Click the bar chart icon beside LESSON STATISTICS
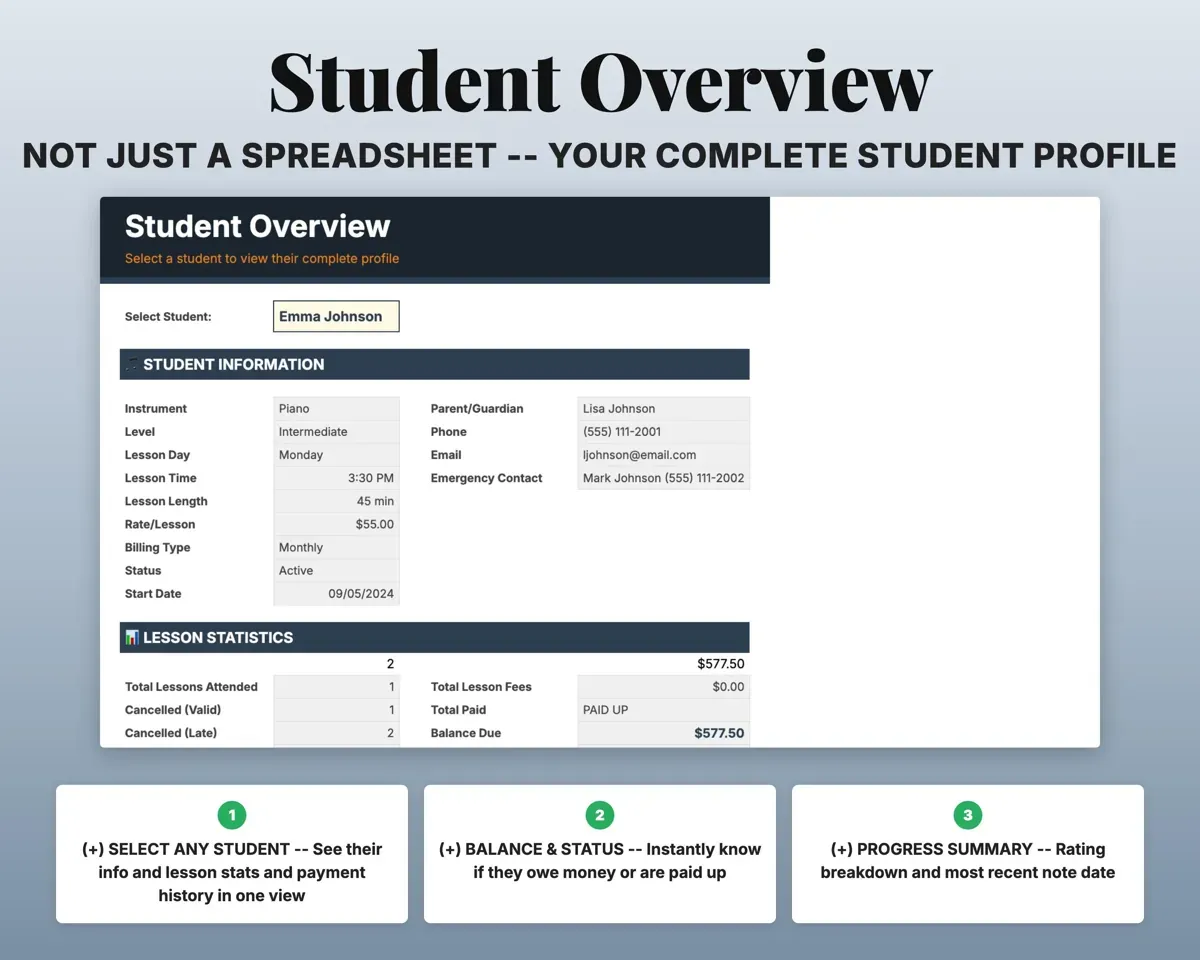This screenshot has height=960, width=1200. (x=131, y=637)
